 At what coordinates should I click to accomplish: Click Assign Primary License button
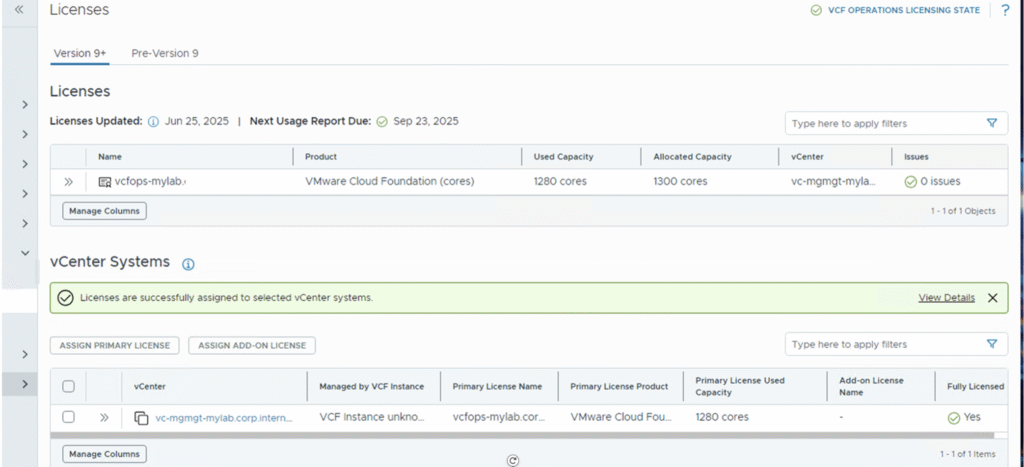[x=115, y=346]
